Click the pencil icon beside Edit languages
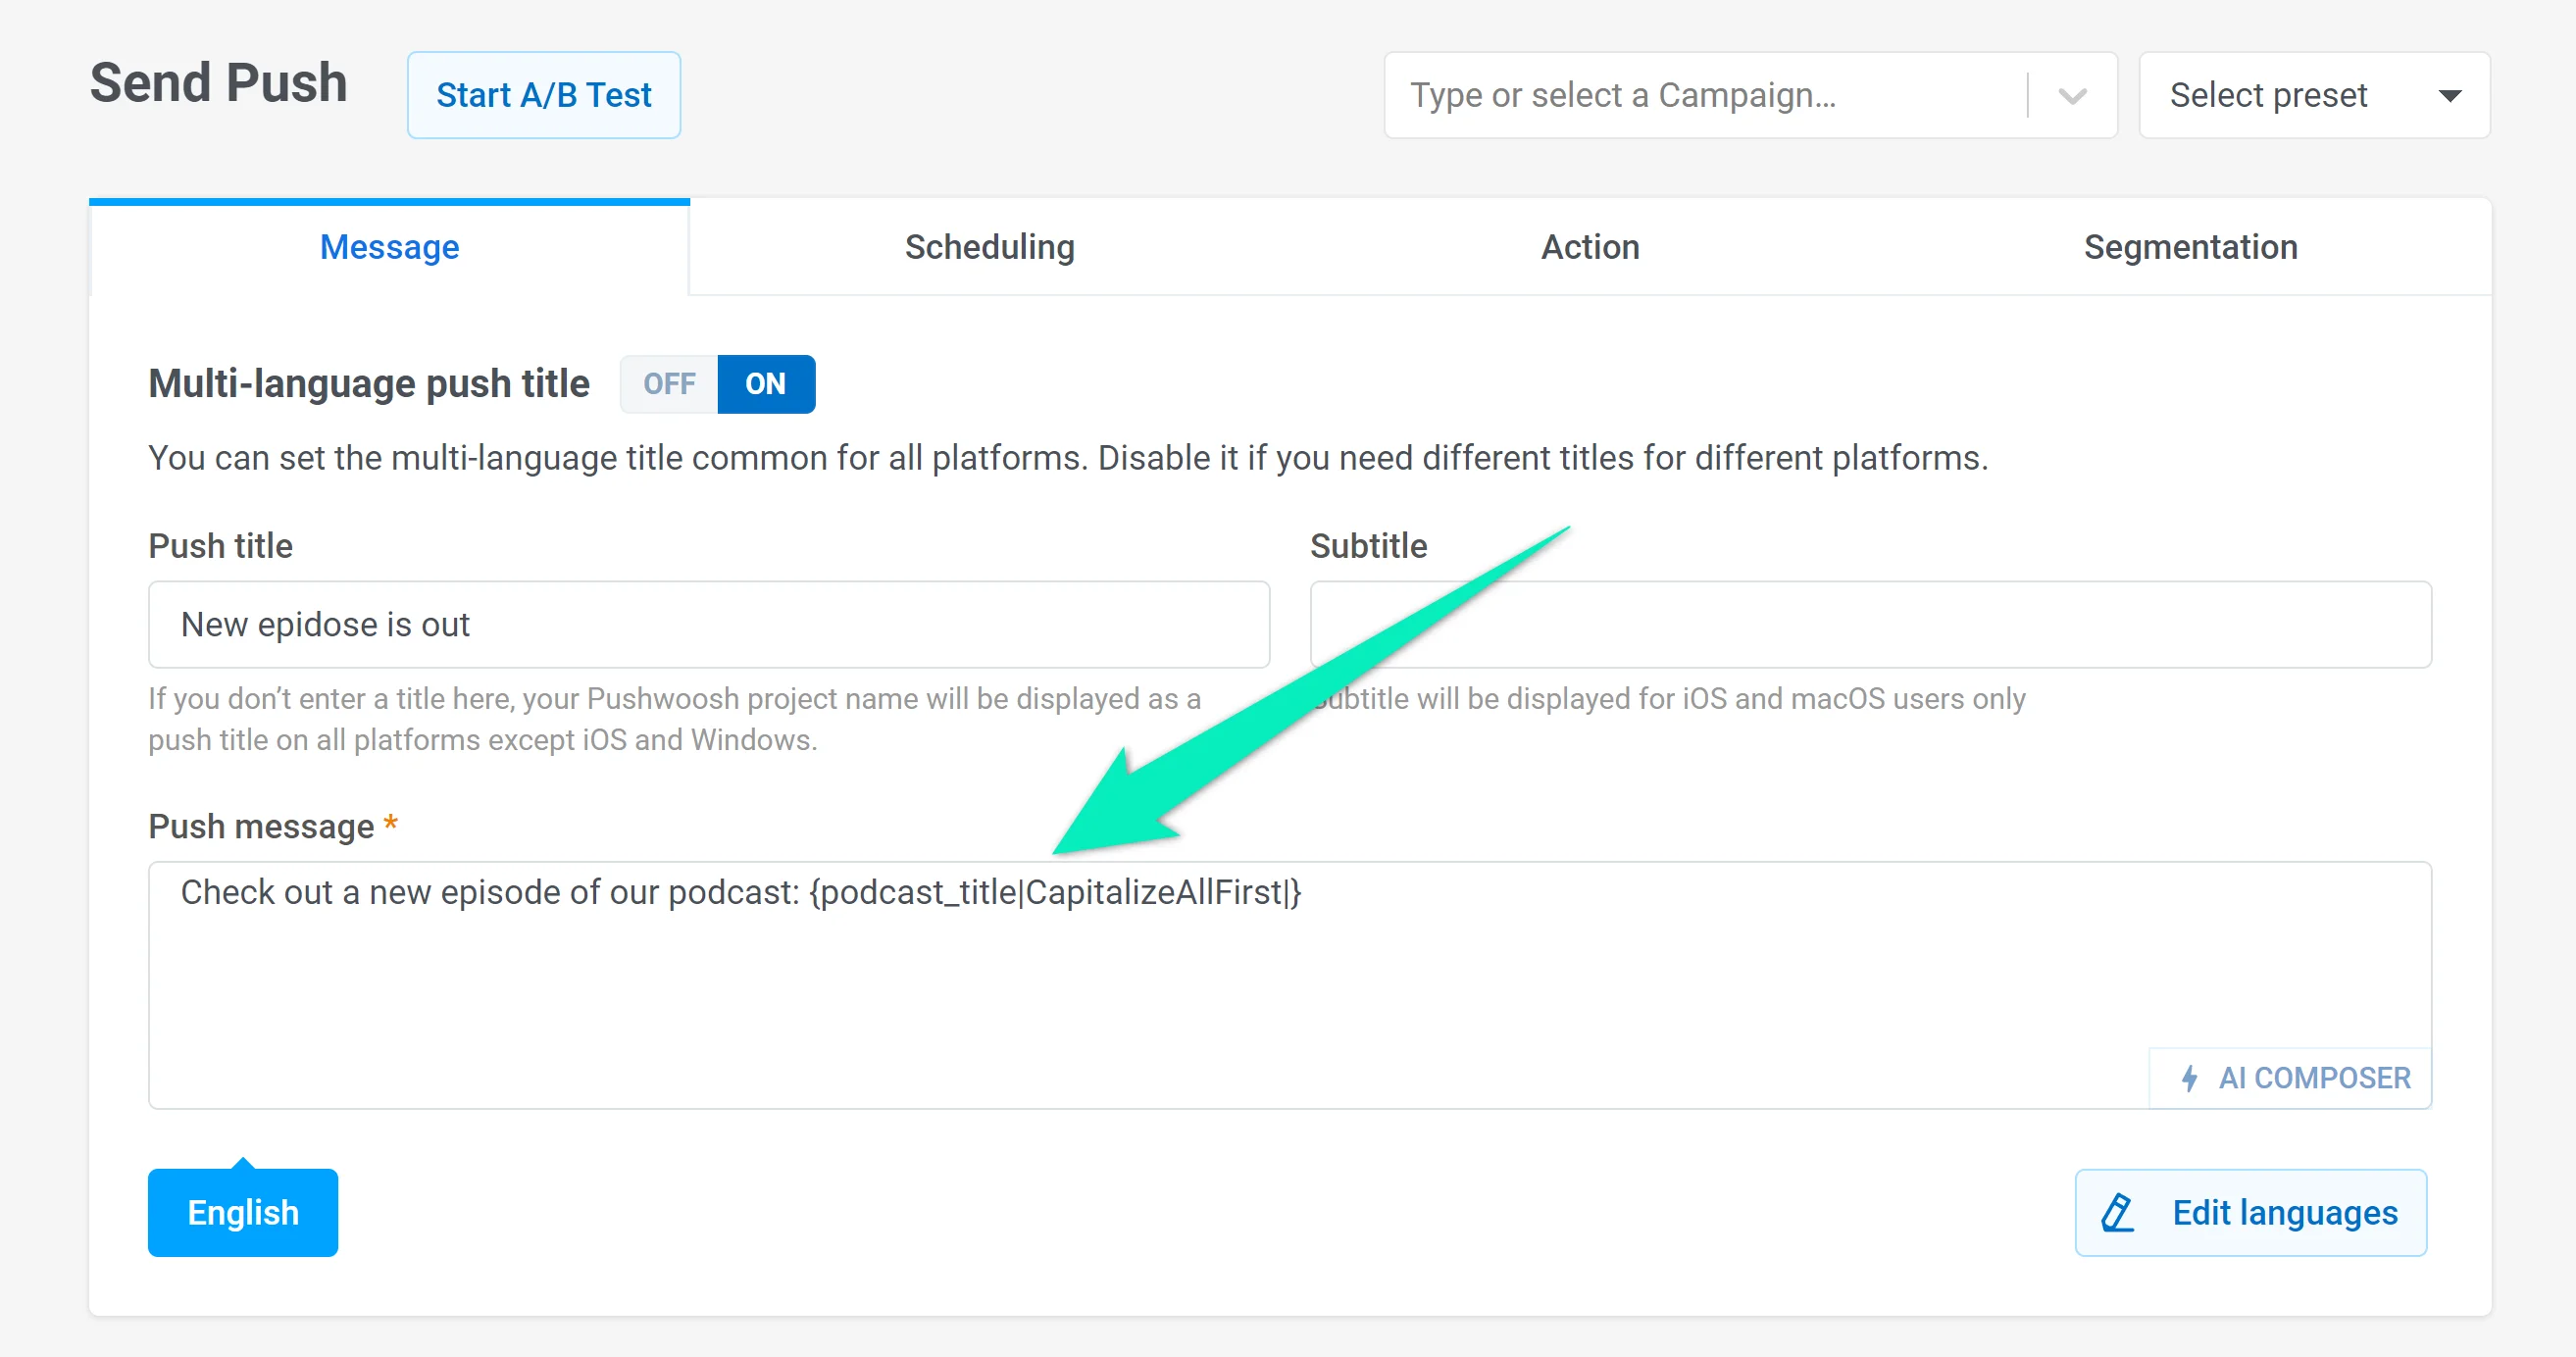 [2117, 1213]
